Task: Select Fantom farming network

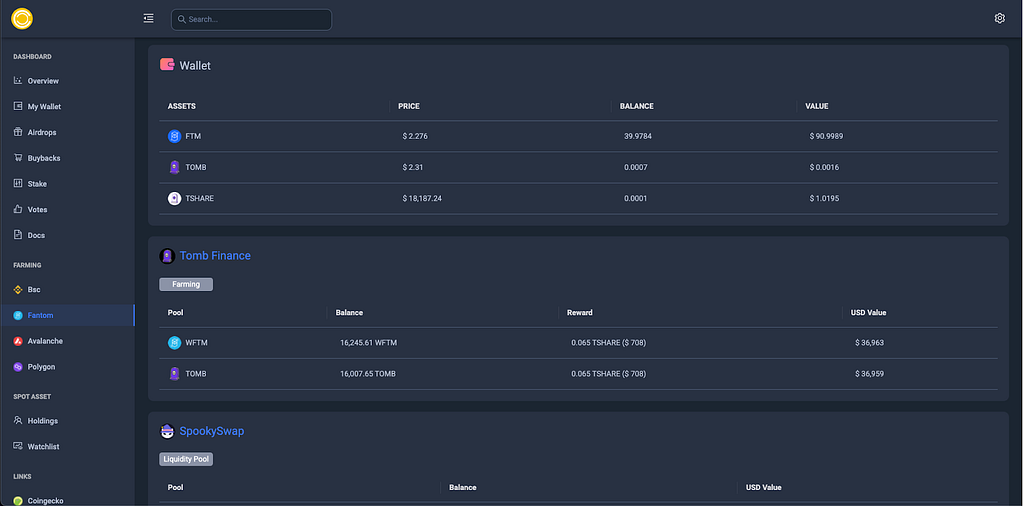Action: [x=40, y=315]
